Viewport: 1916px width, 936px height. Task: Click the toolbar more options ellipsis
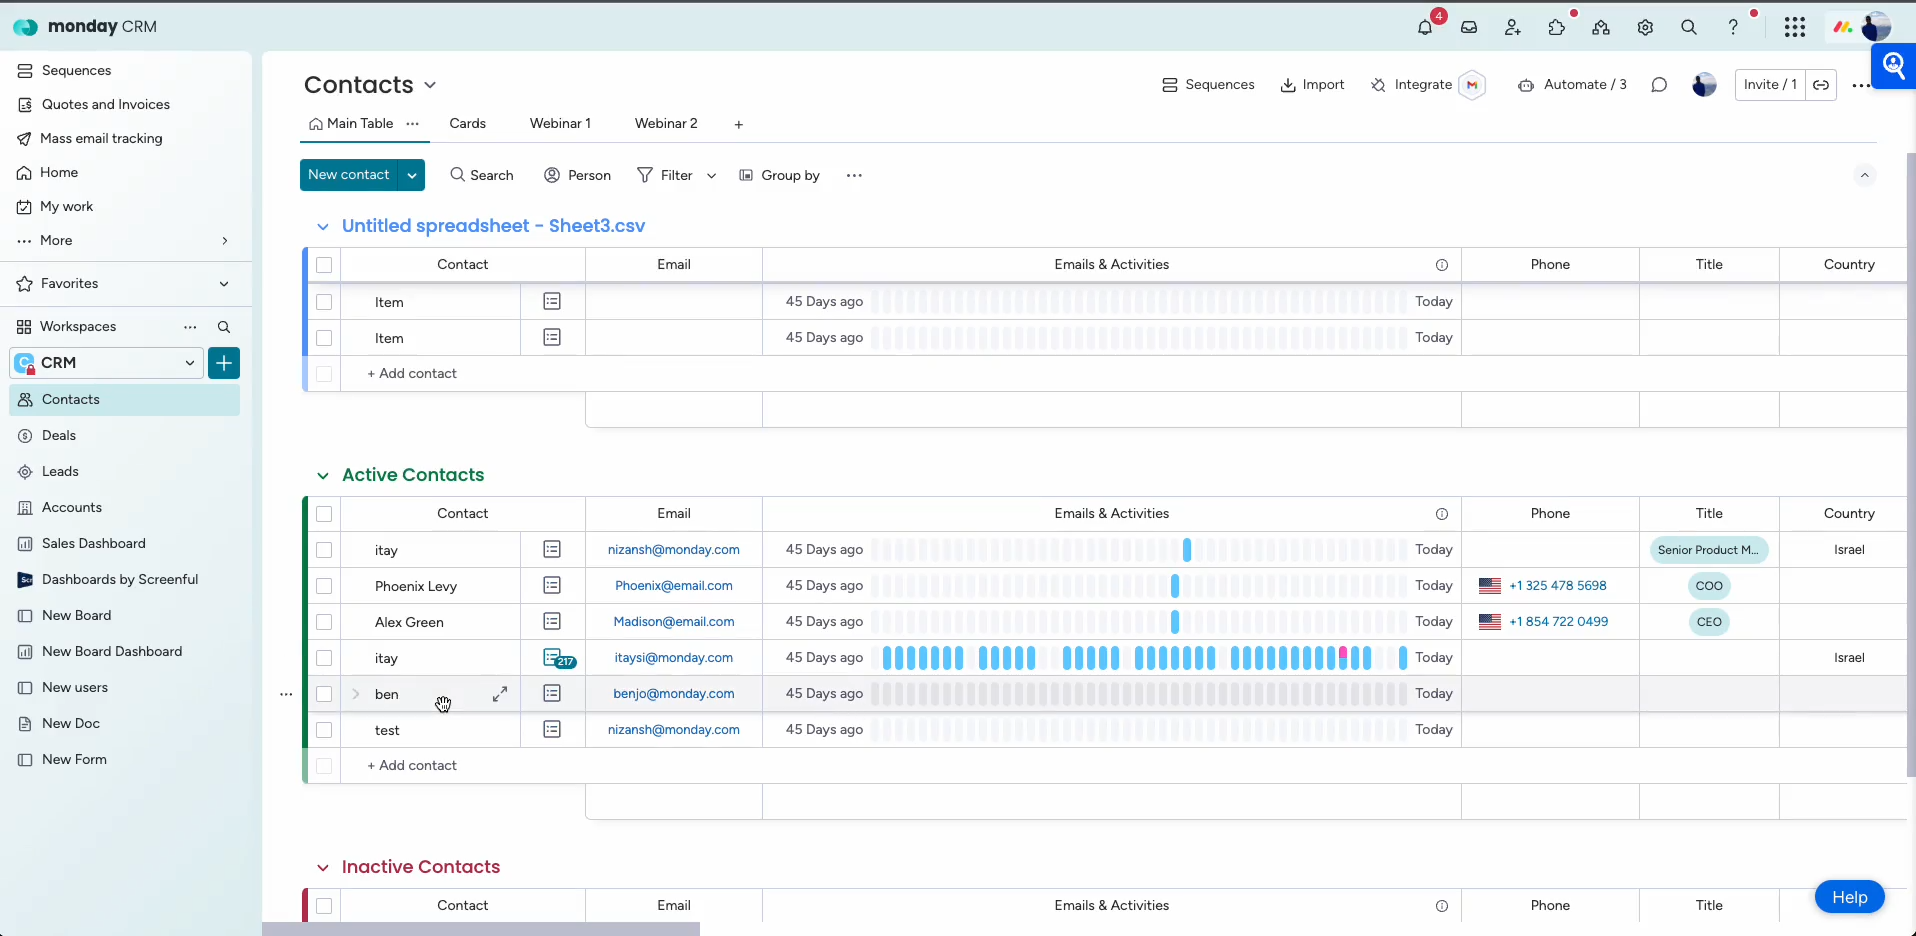(854, 175)
